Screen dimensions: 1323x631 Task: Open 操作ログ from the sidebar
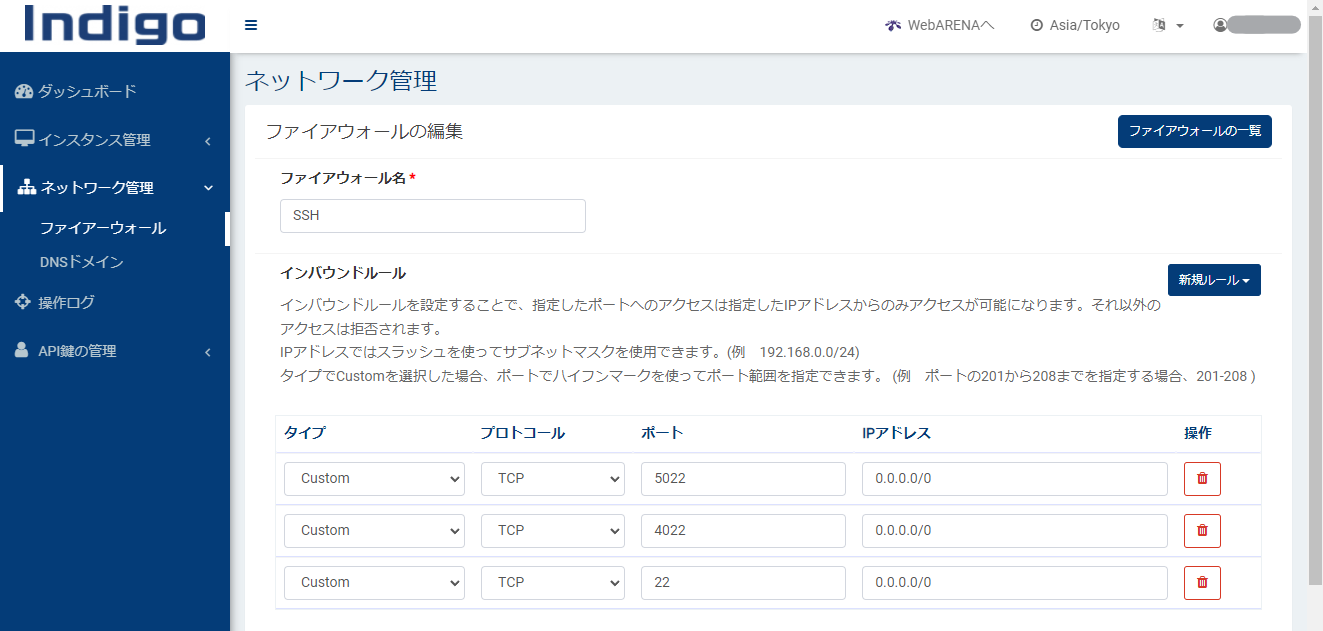pos(66,302)
